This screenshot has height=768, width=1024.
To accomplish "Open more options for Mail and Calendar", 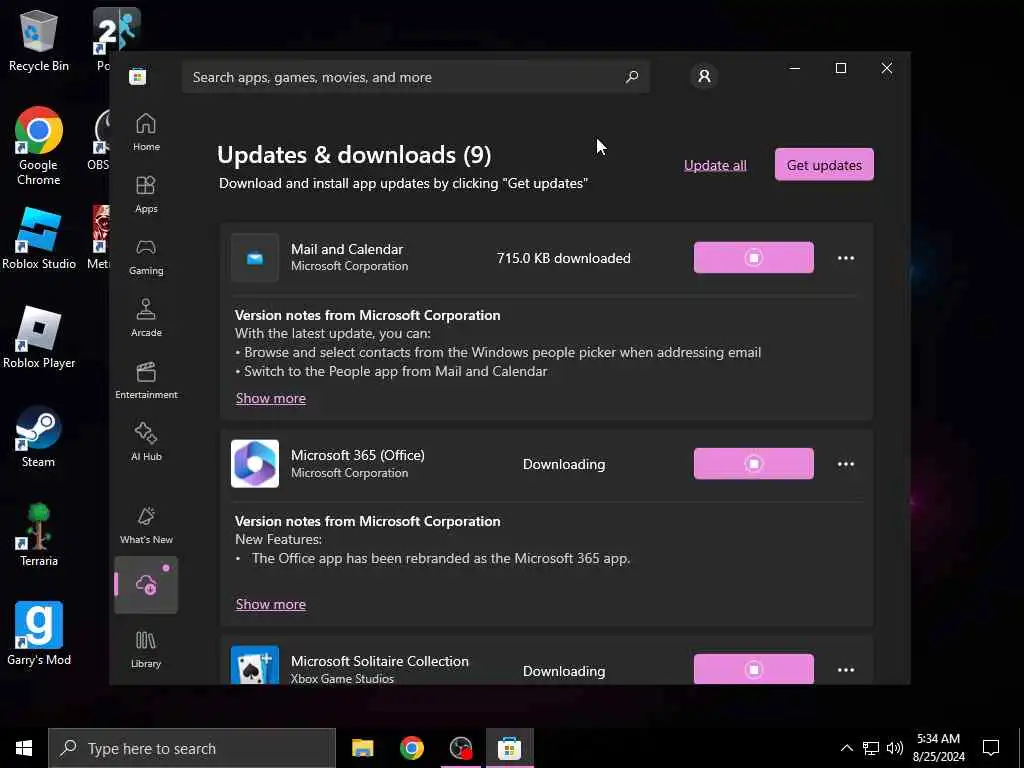I will 846,258.
